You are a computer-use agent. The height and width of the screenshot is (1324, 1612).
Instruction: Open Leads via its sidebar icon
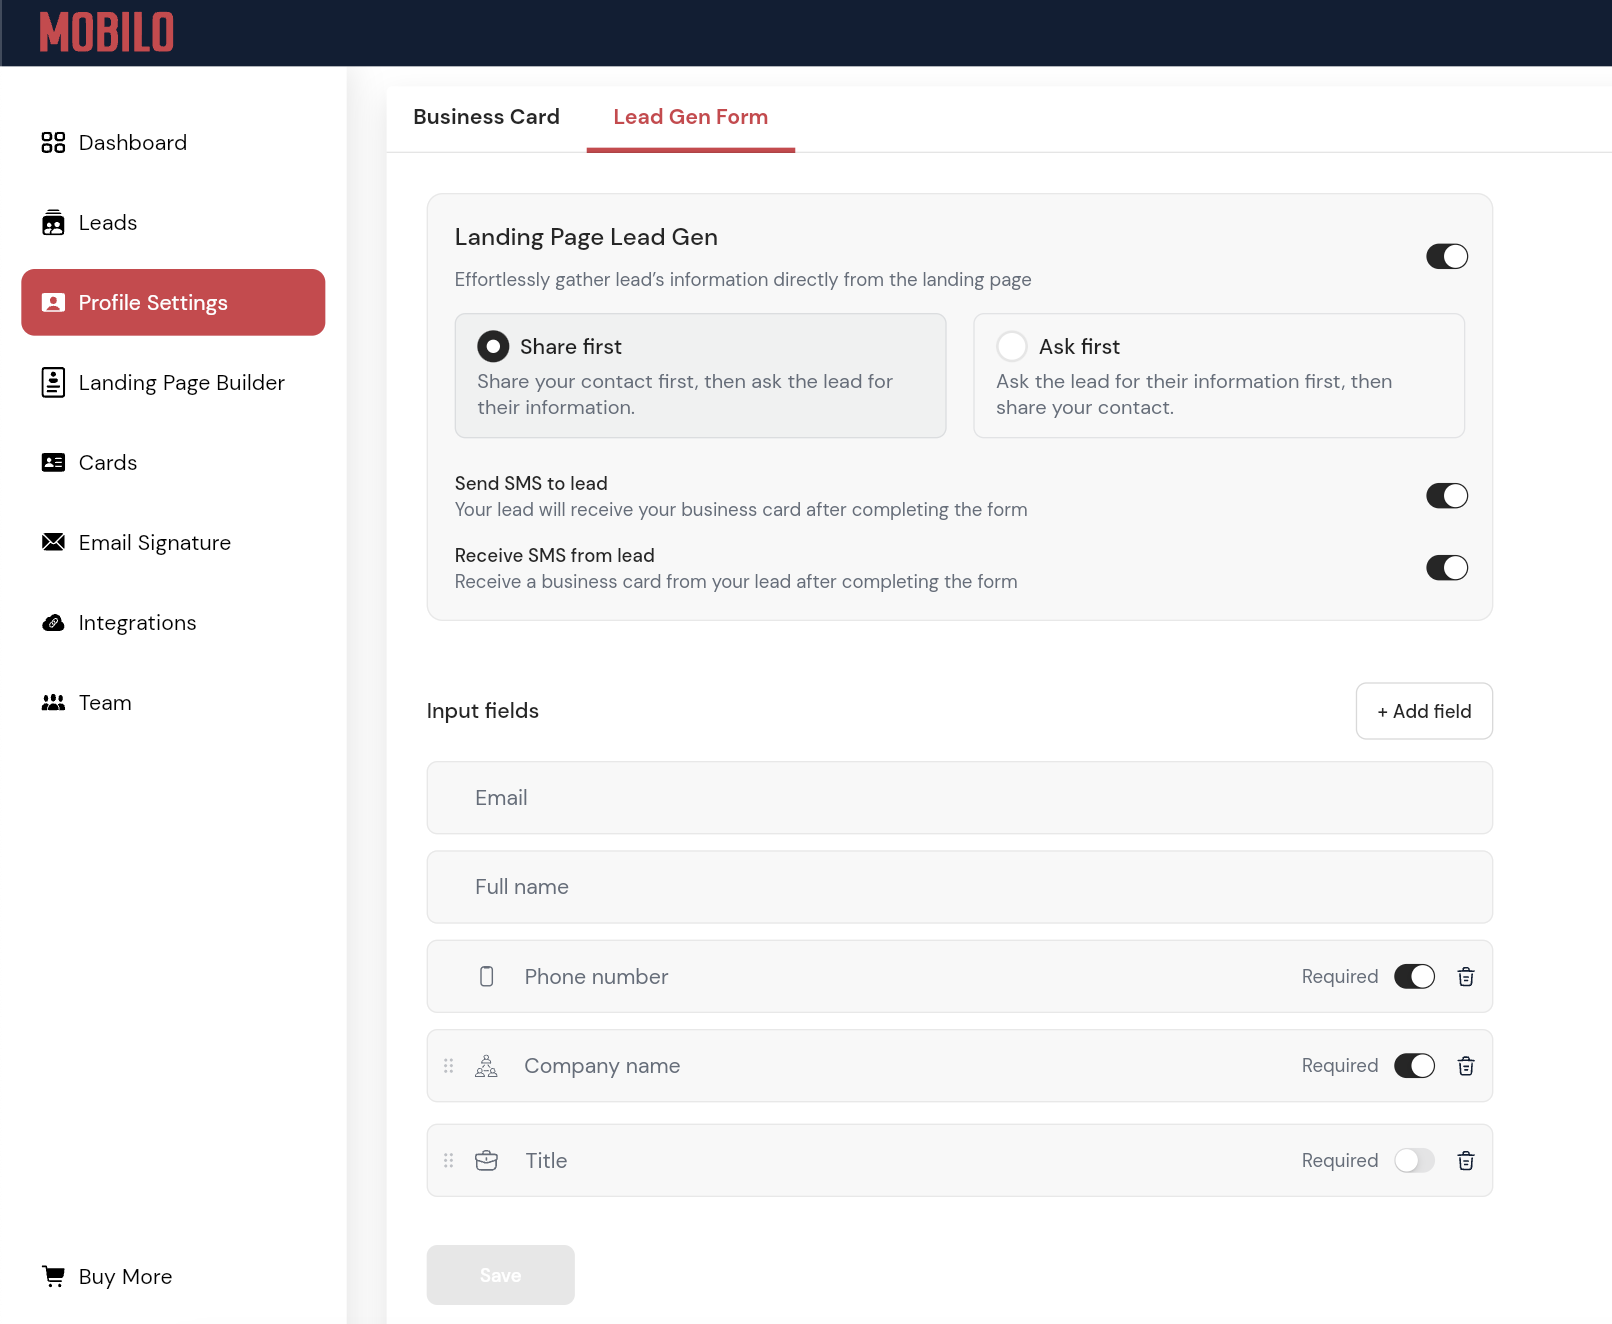pos(53,223)
